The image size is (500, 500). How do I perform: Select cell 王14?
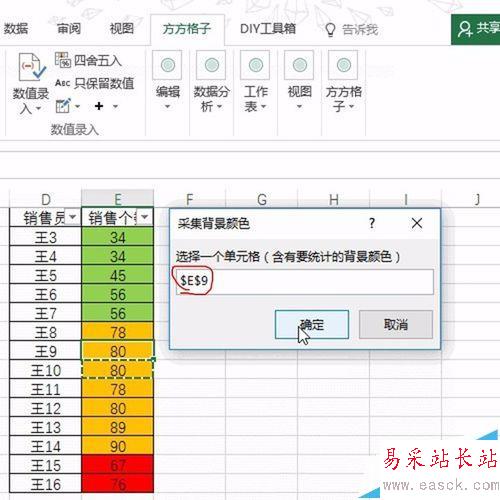click(46, 446)
